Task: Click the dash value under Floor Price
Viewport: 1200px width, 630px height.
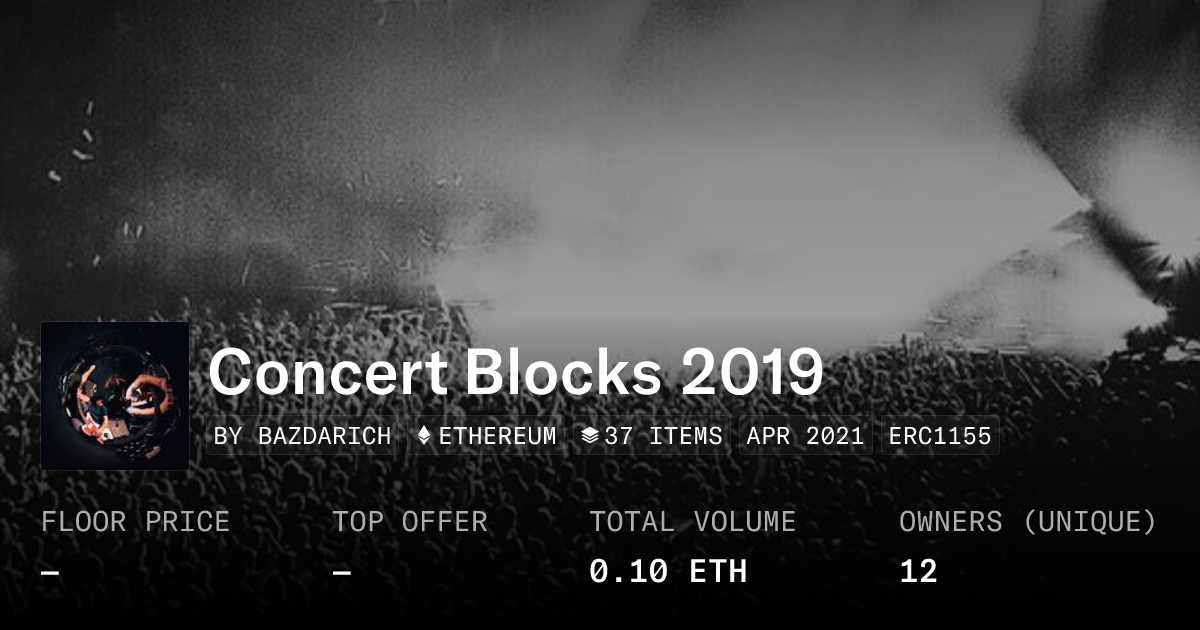Action: (49, 572)
